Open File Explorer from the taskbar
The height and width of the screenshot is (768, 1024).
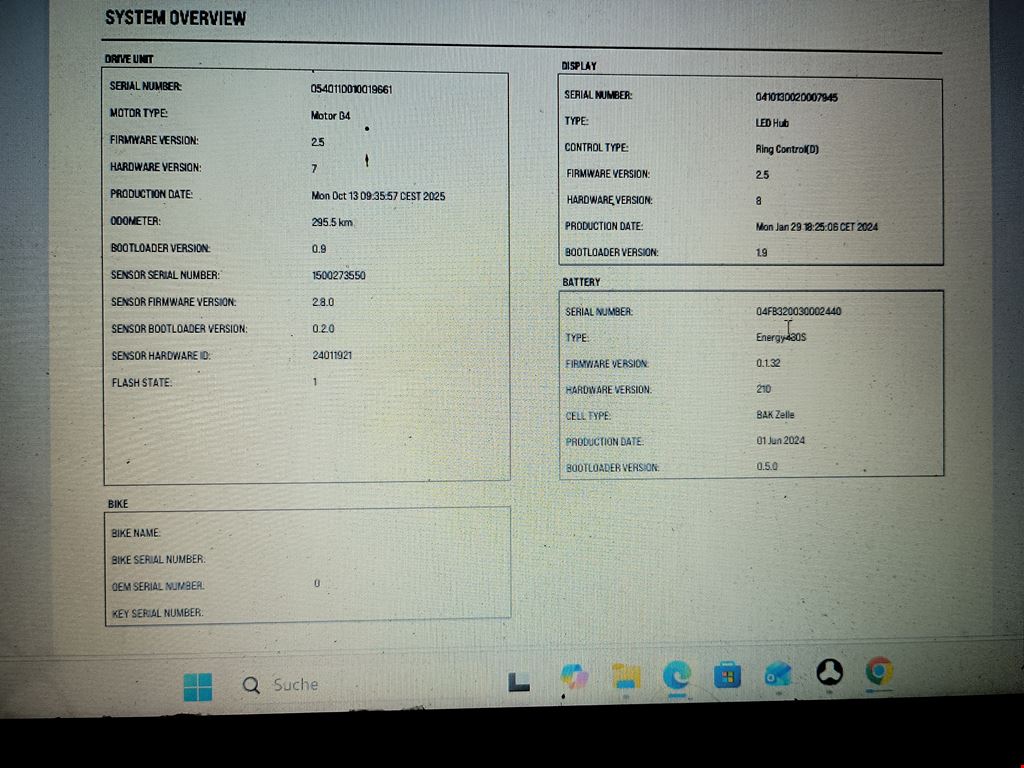coord(626,677)
